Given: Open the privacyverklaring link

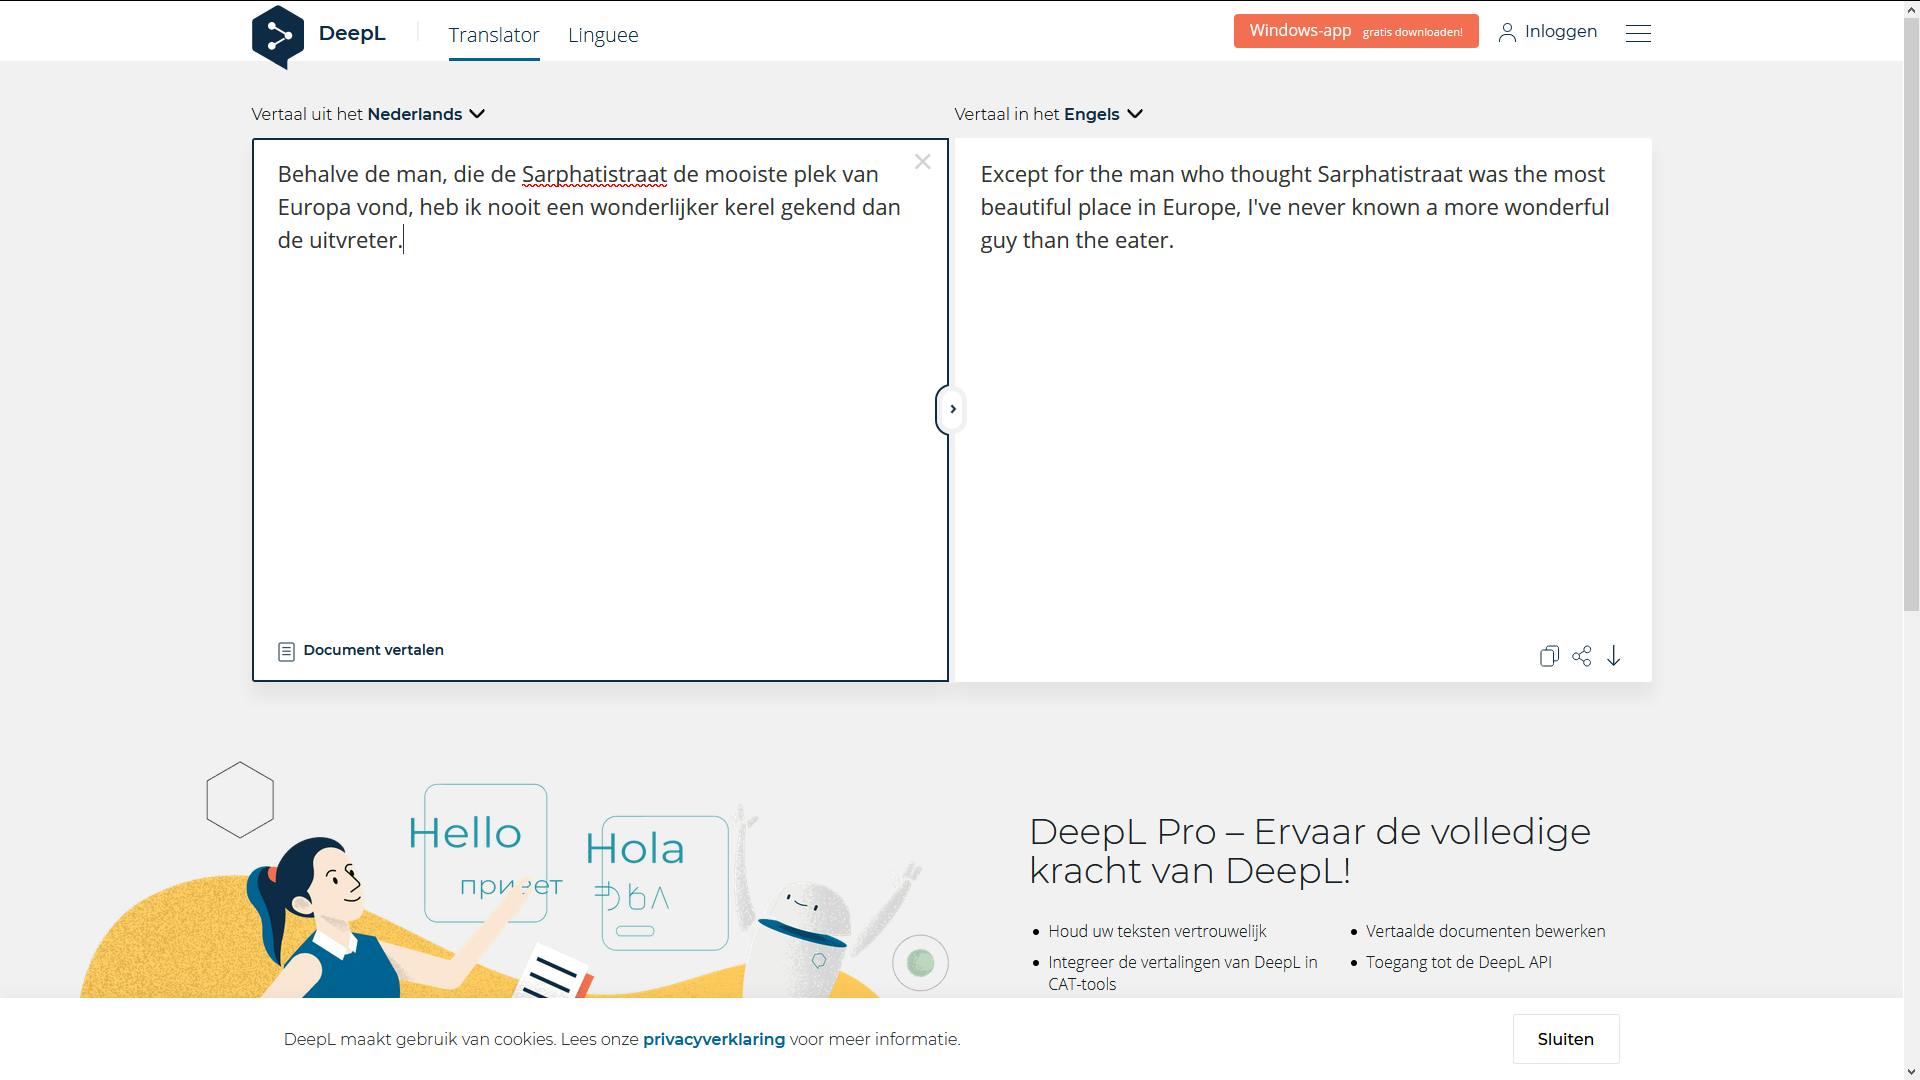Looking at the screenshot, I should point(713,1039).
